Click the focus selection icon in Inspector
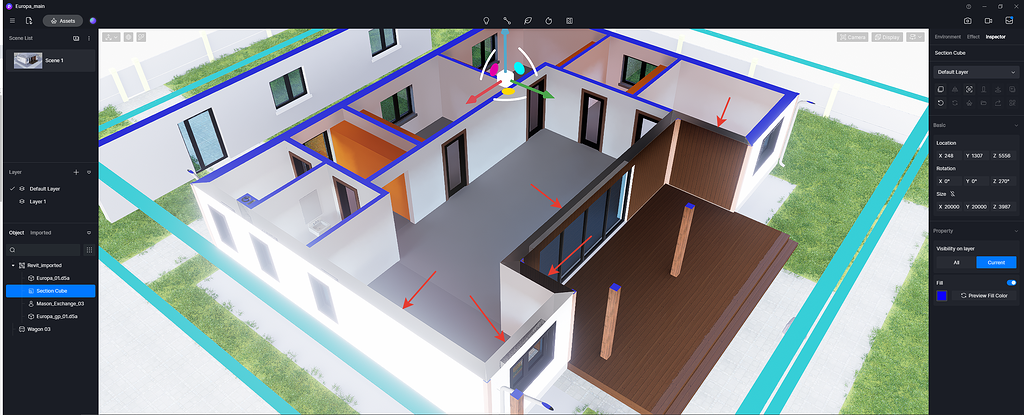 click(x=969, y=90)
